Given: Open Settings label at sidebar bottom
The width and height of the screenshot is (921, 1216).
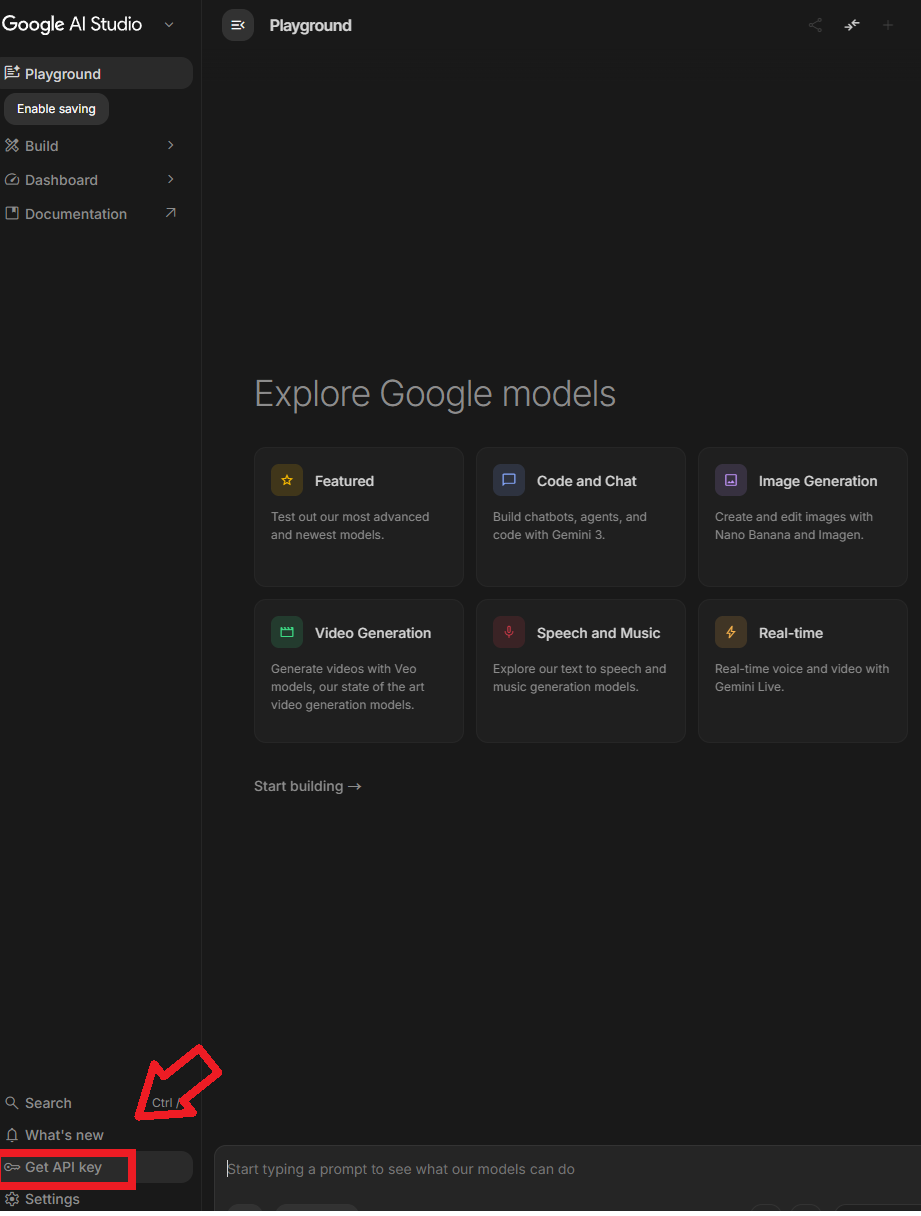Looking at the screenshot, I should (x=52, y=1199).
